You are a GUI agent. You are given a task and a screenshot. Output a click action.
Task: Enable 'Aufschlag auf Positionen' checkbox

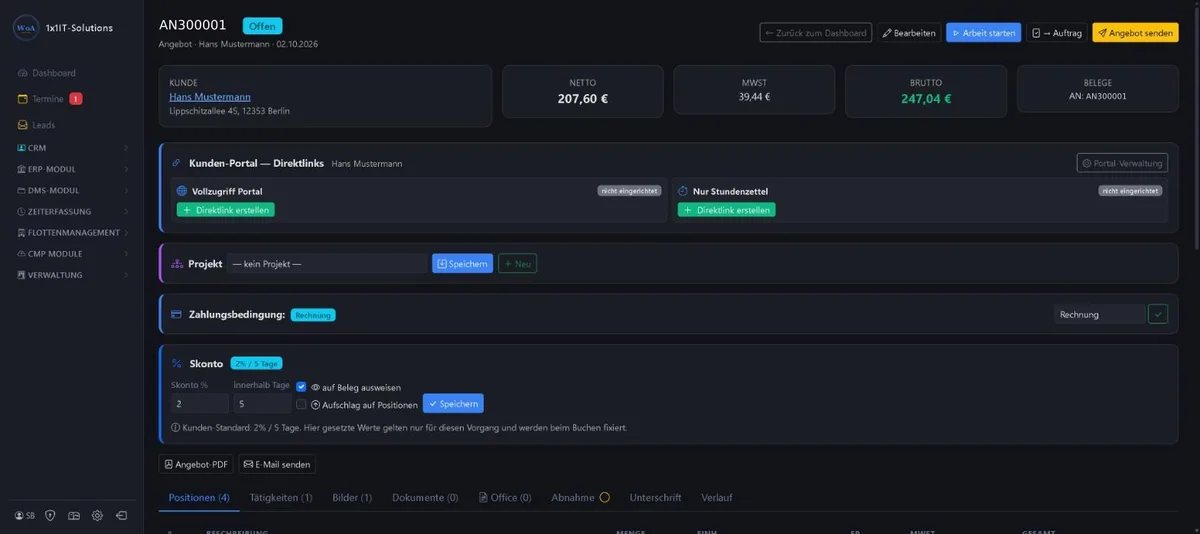pyautogui.click(x=301, y=404)
